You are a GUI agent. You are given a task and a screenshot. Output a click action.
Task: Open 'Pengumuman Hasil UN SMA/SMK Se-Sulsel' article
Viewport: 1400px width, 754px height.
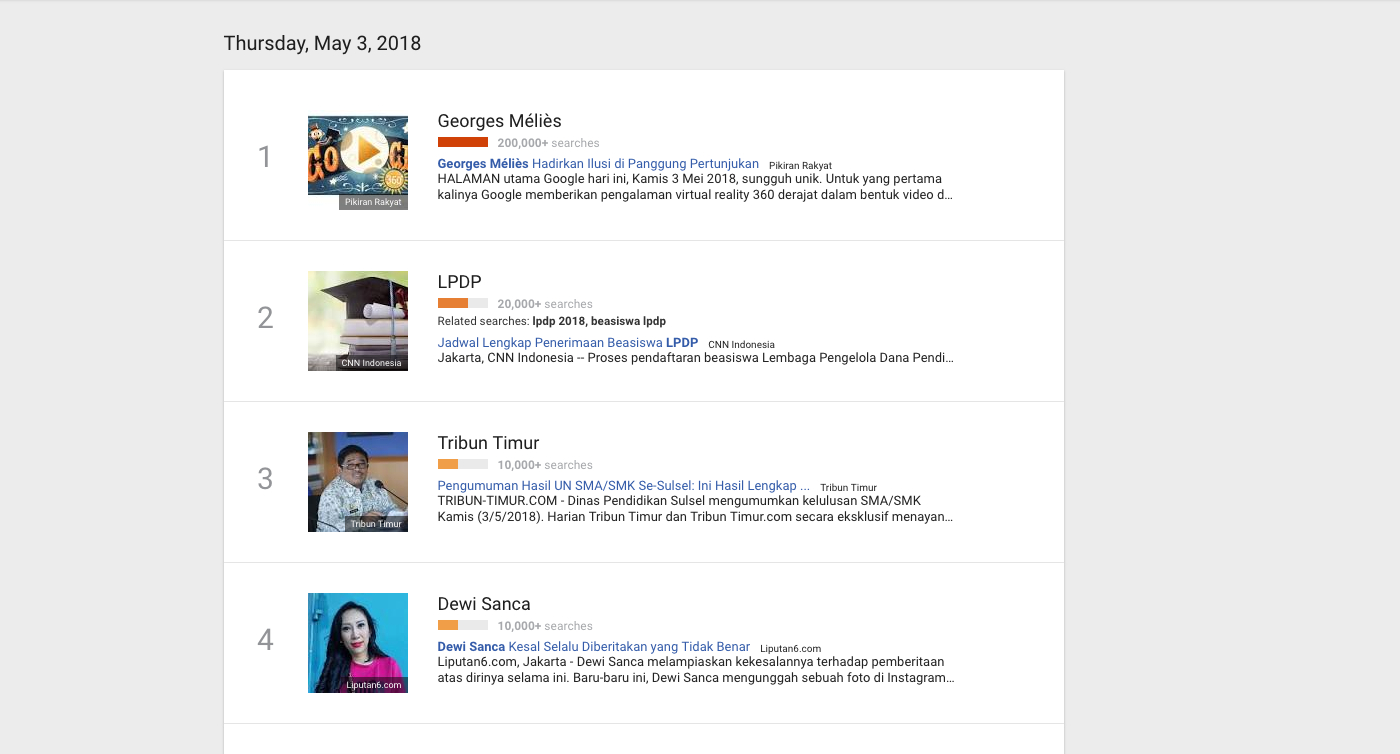pos(623,486)
